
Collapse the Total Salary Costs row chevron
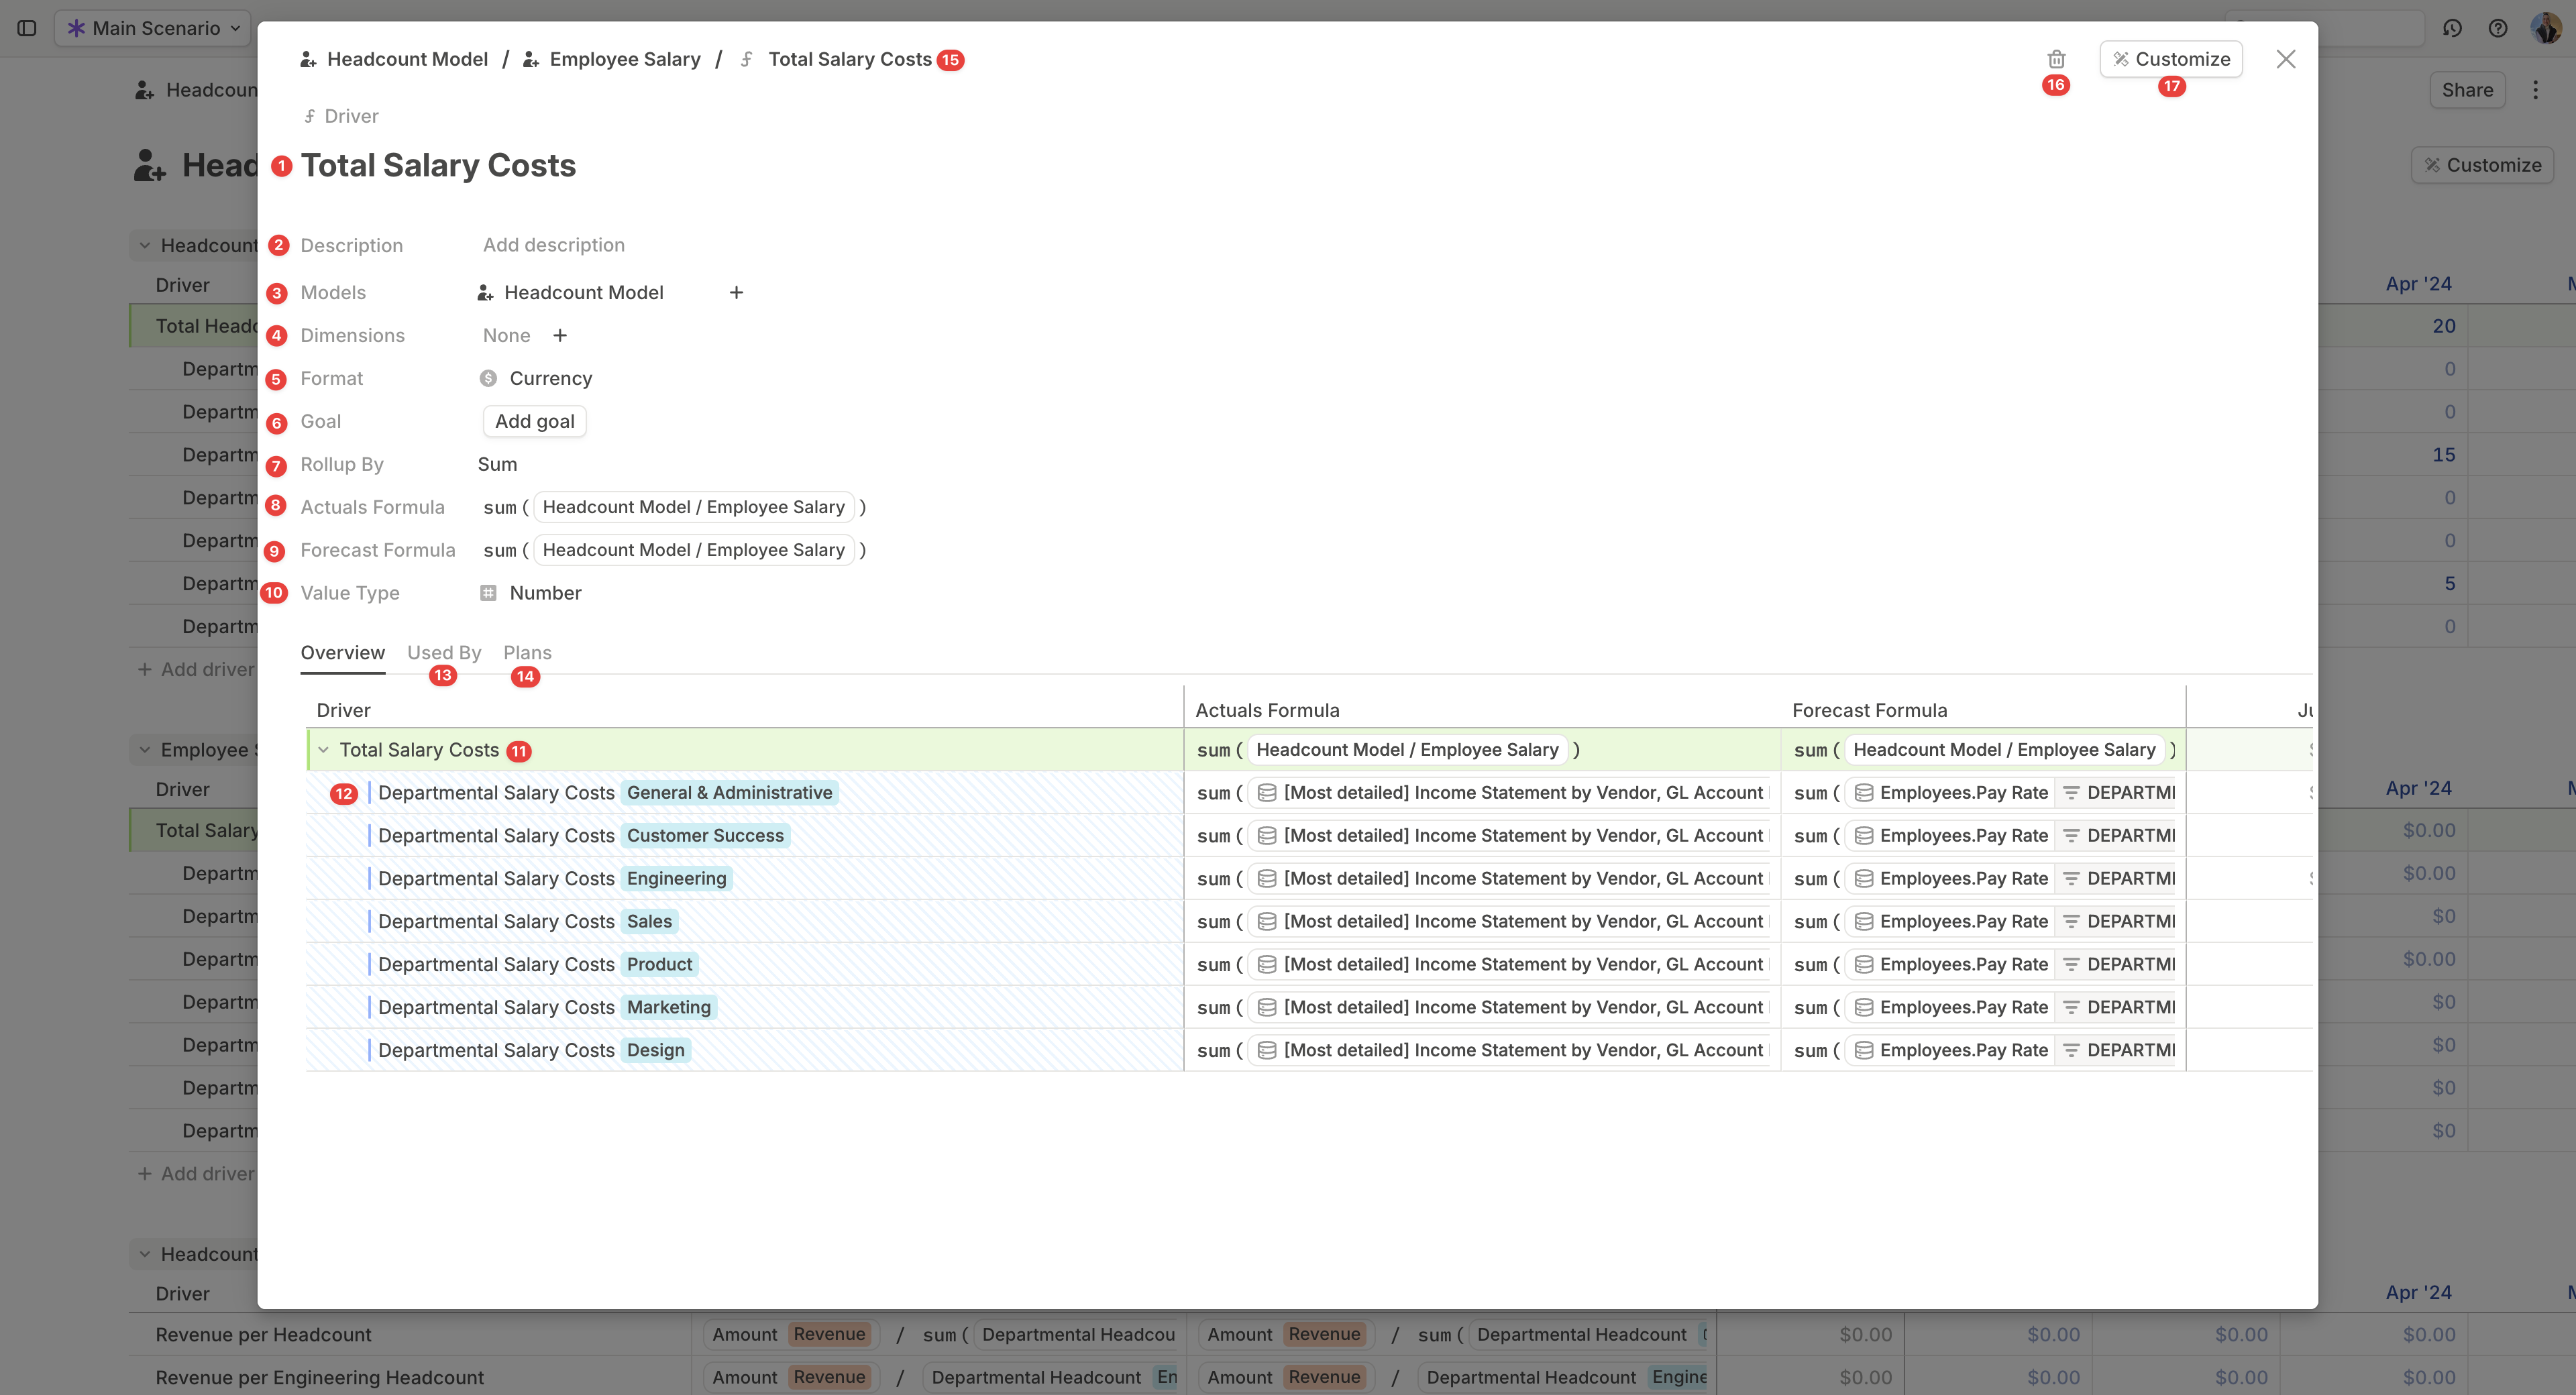pos(323,750)
